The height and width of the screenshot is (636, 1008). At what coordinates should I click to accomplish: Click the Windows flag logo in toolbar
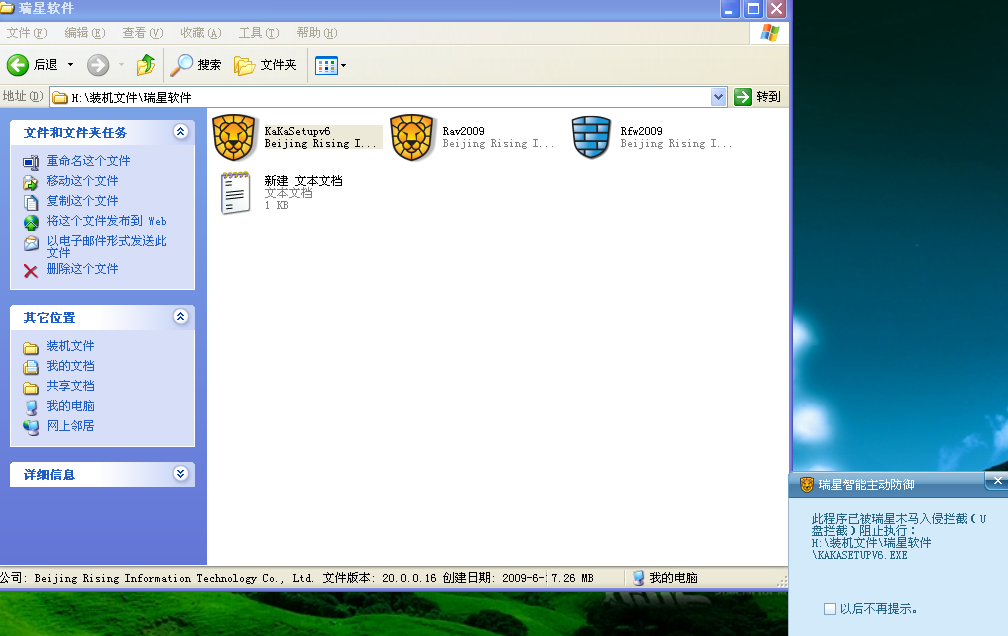tap(770, 33)
